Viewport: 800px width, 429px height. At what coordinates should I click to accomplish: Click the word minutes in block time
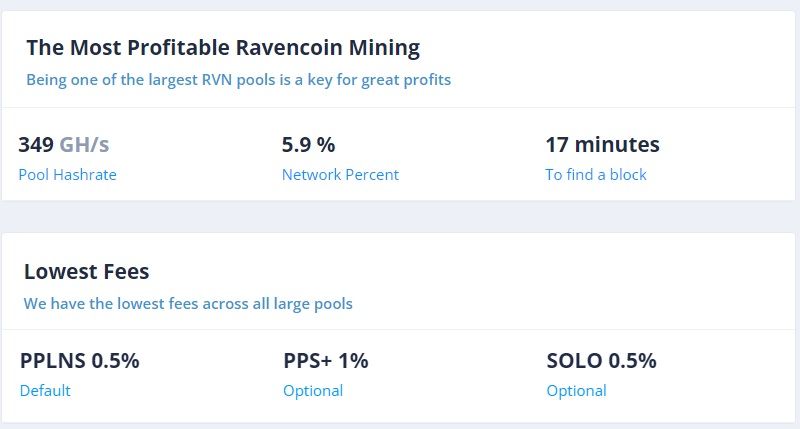tap(617, 145)
